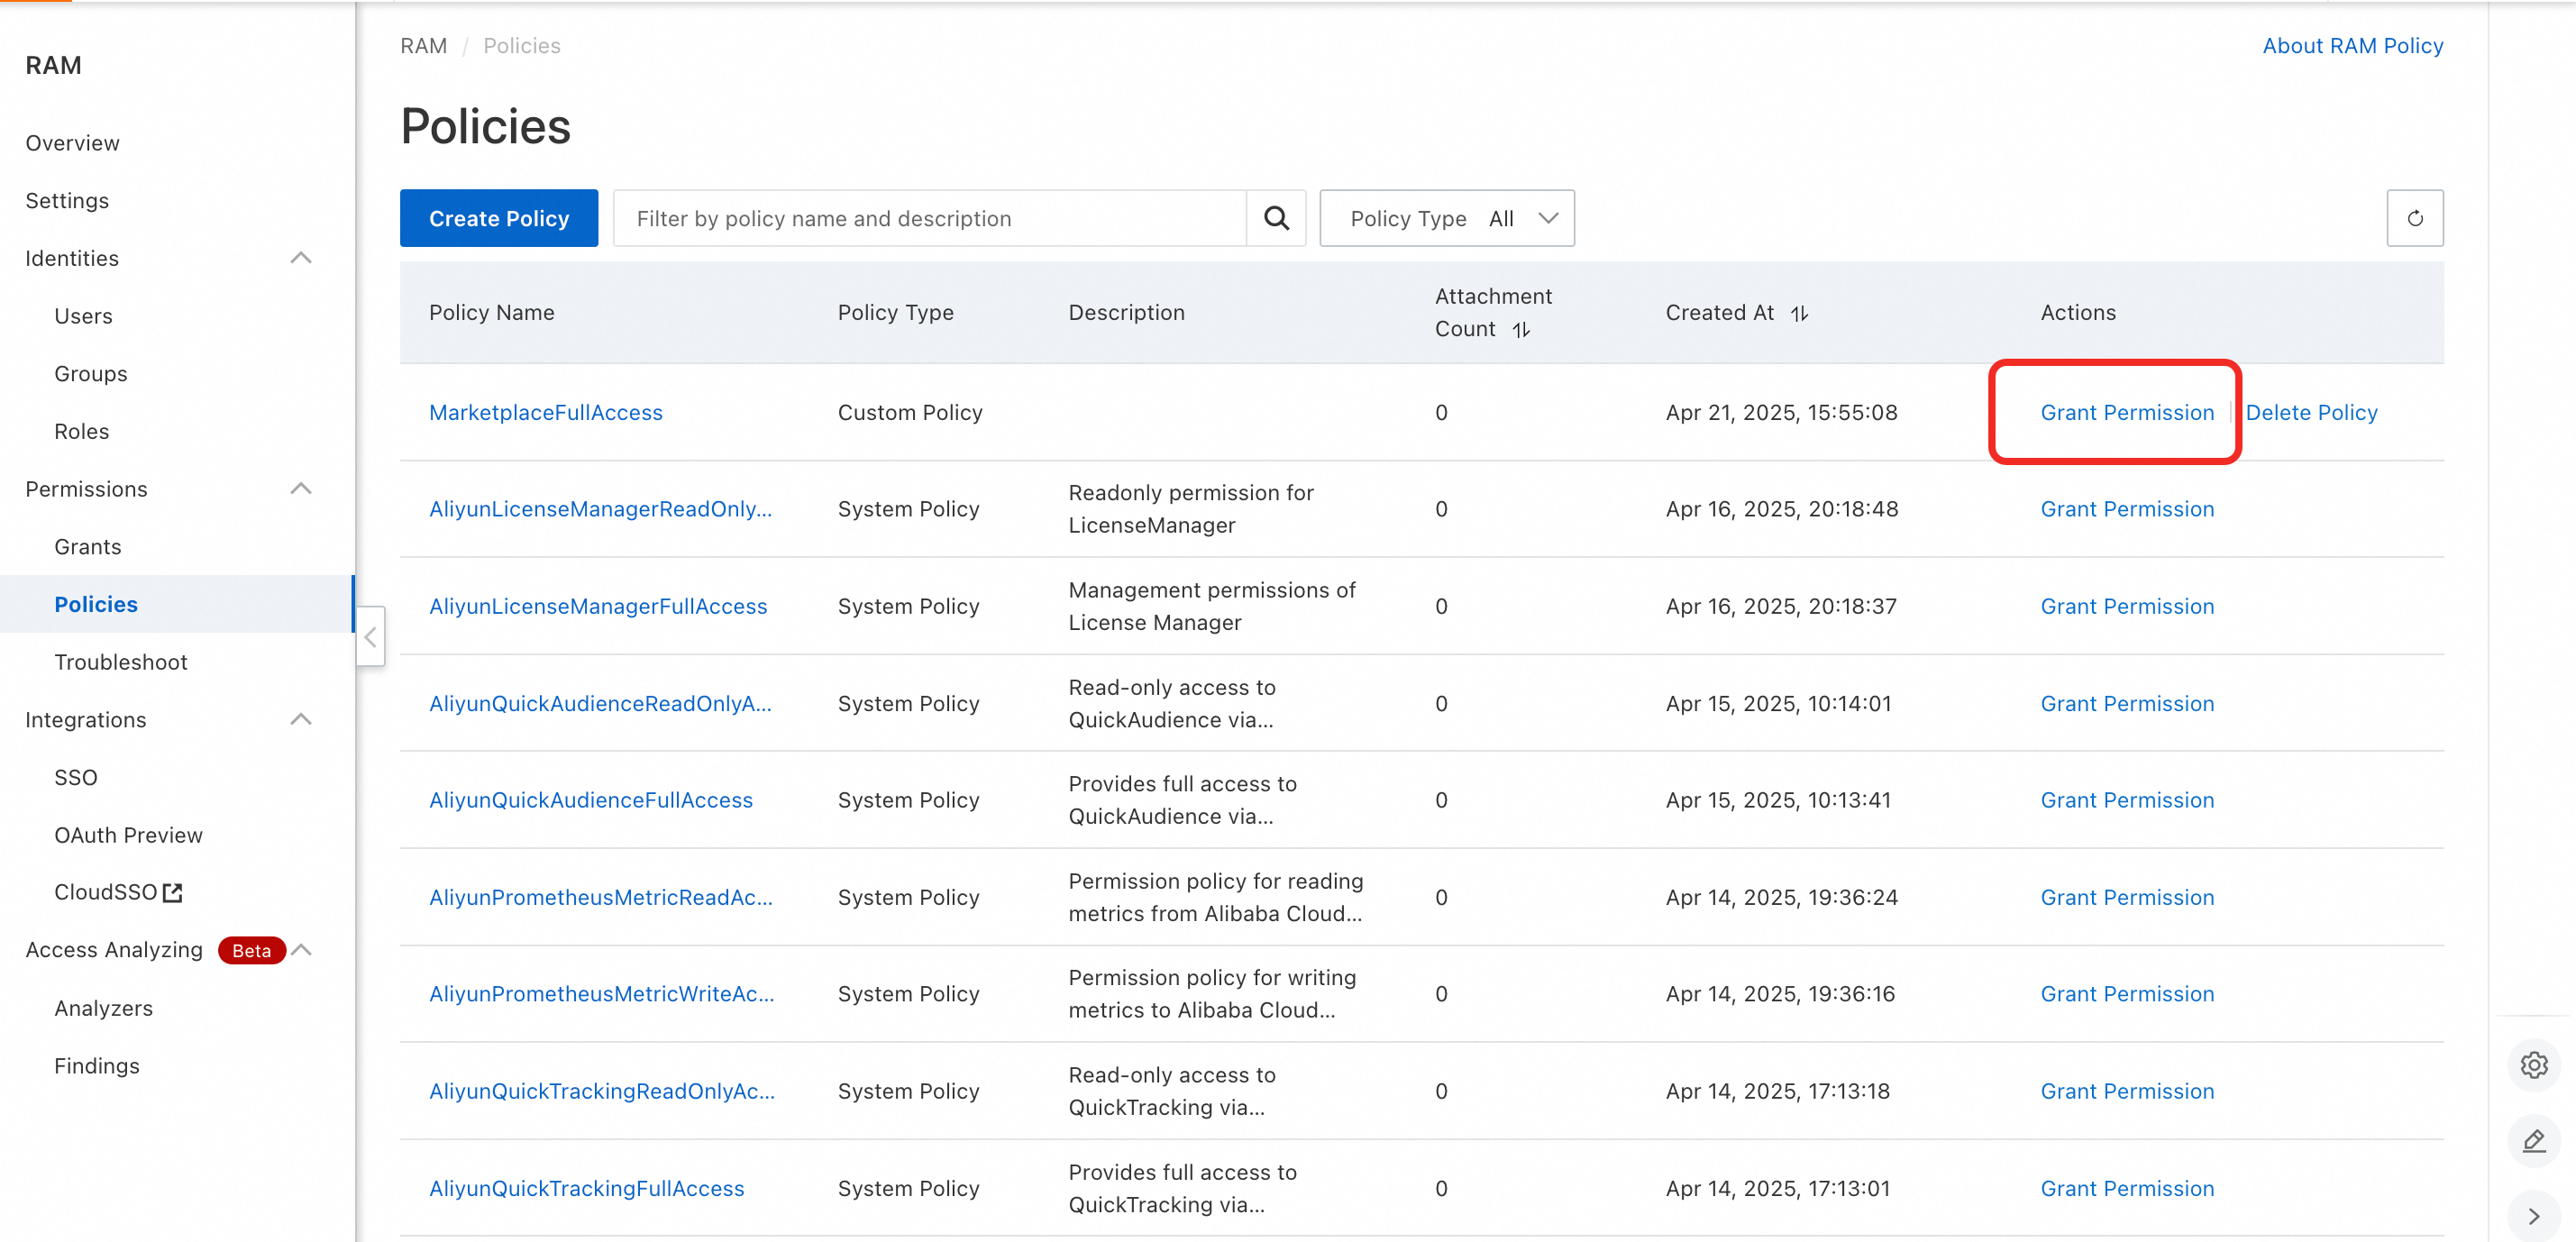Click the search magnifier icon
This screenshot has height=1242, width=2576.
[1276, 218]
